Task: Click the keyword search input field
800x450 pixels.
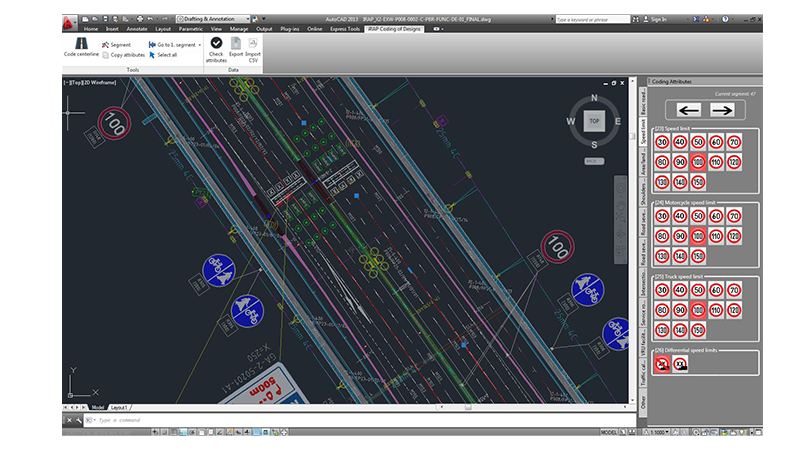Action: point(592,19)
